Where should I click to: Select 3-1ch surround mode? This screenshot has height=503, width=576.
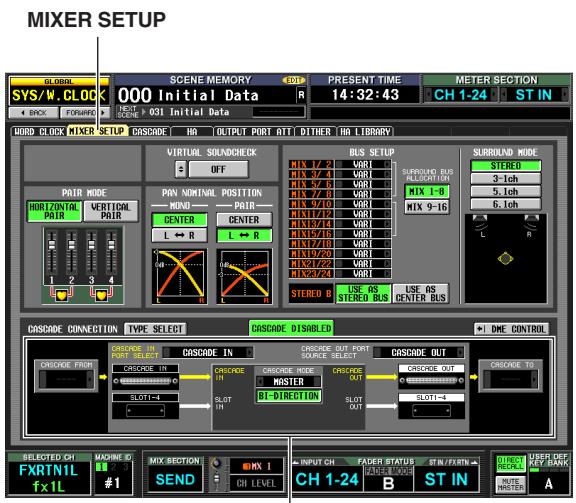[x=505, y=179]
